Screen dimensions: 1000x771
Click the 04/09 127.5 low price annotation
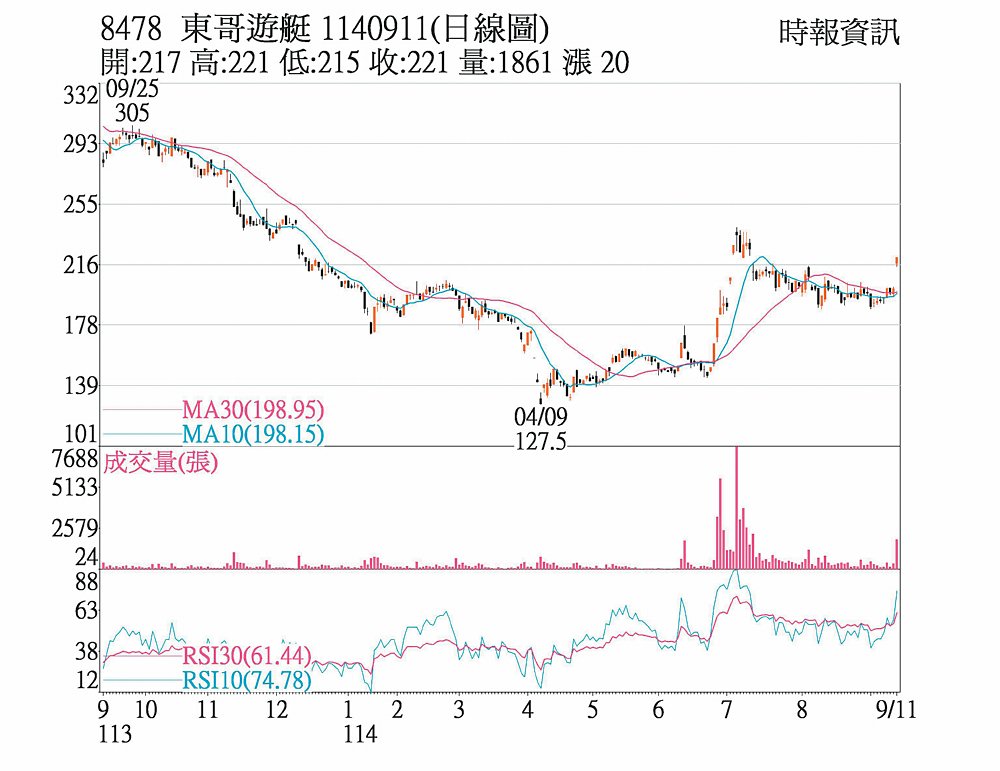point(540,429)
